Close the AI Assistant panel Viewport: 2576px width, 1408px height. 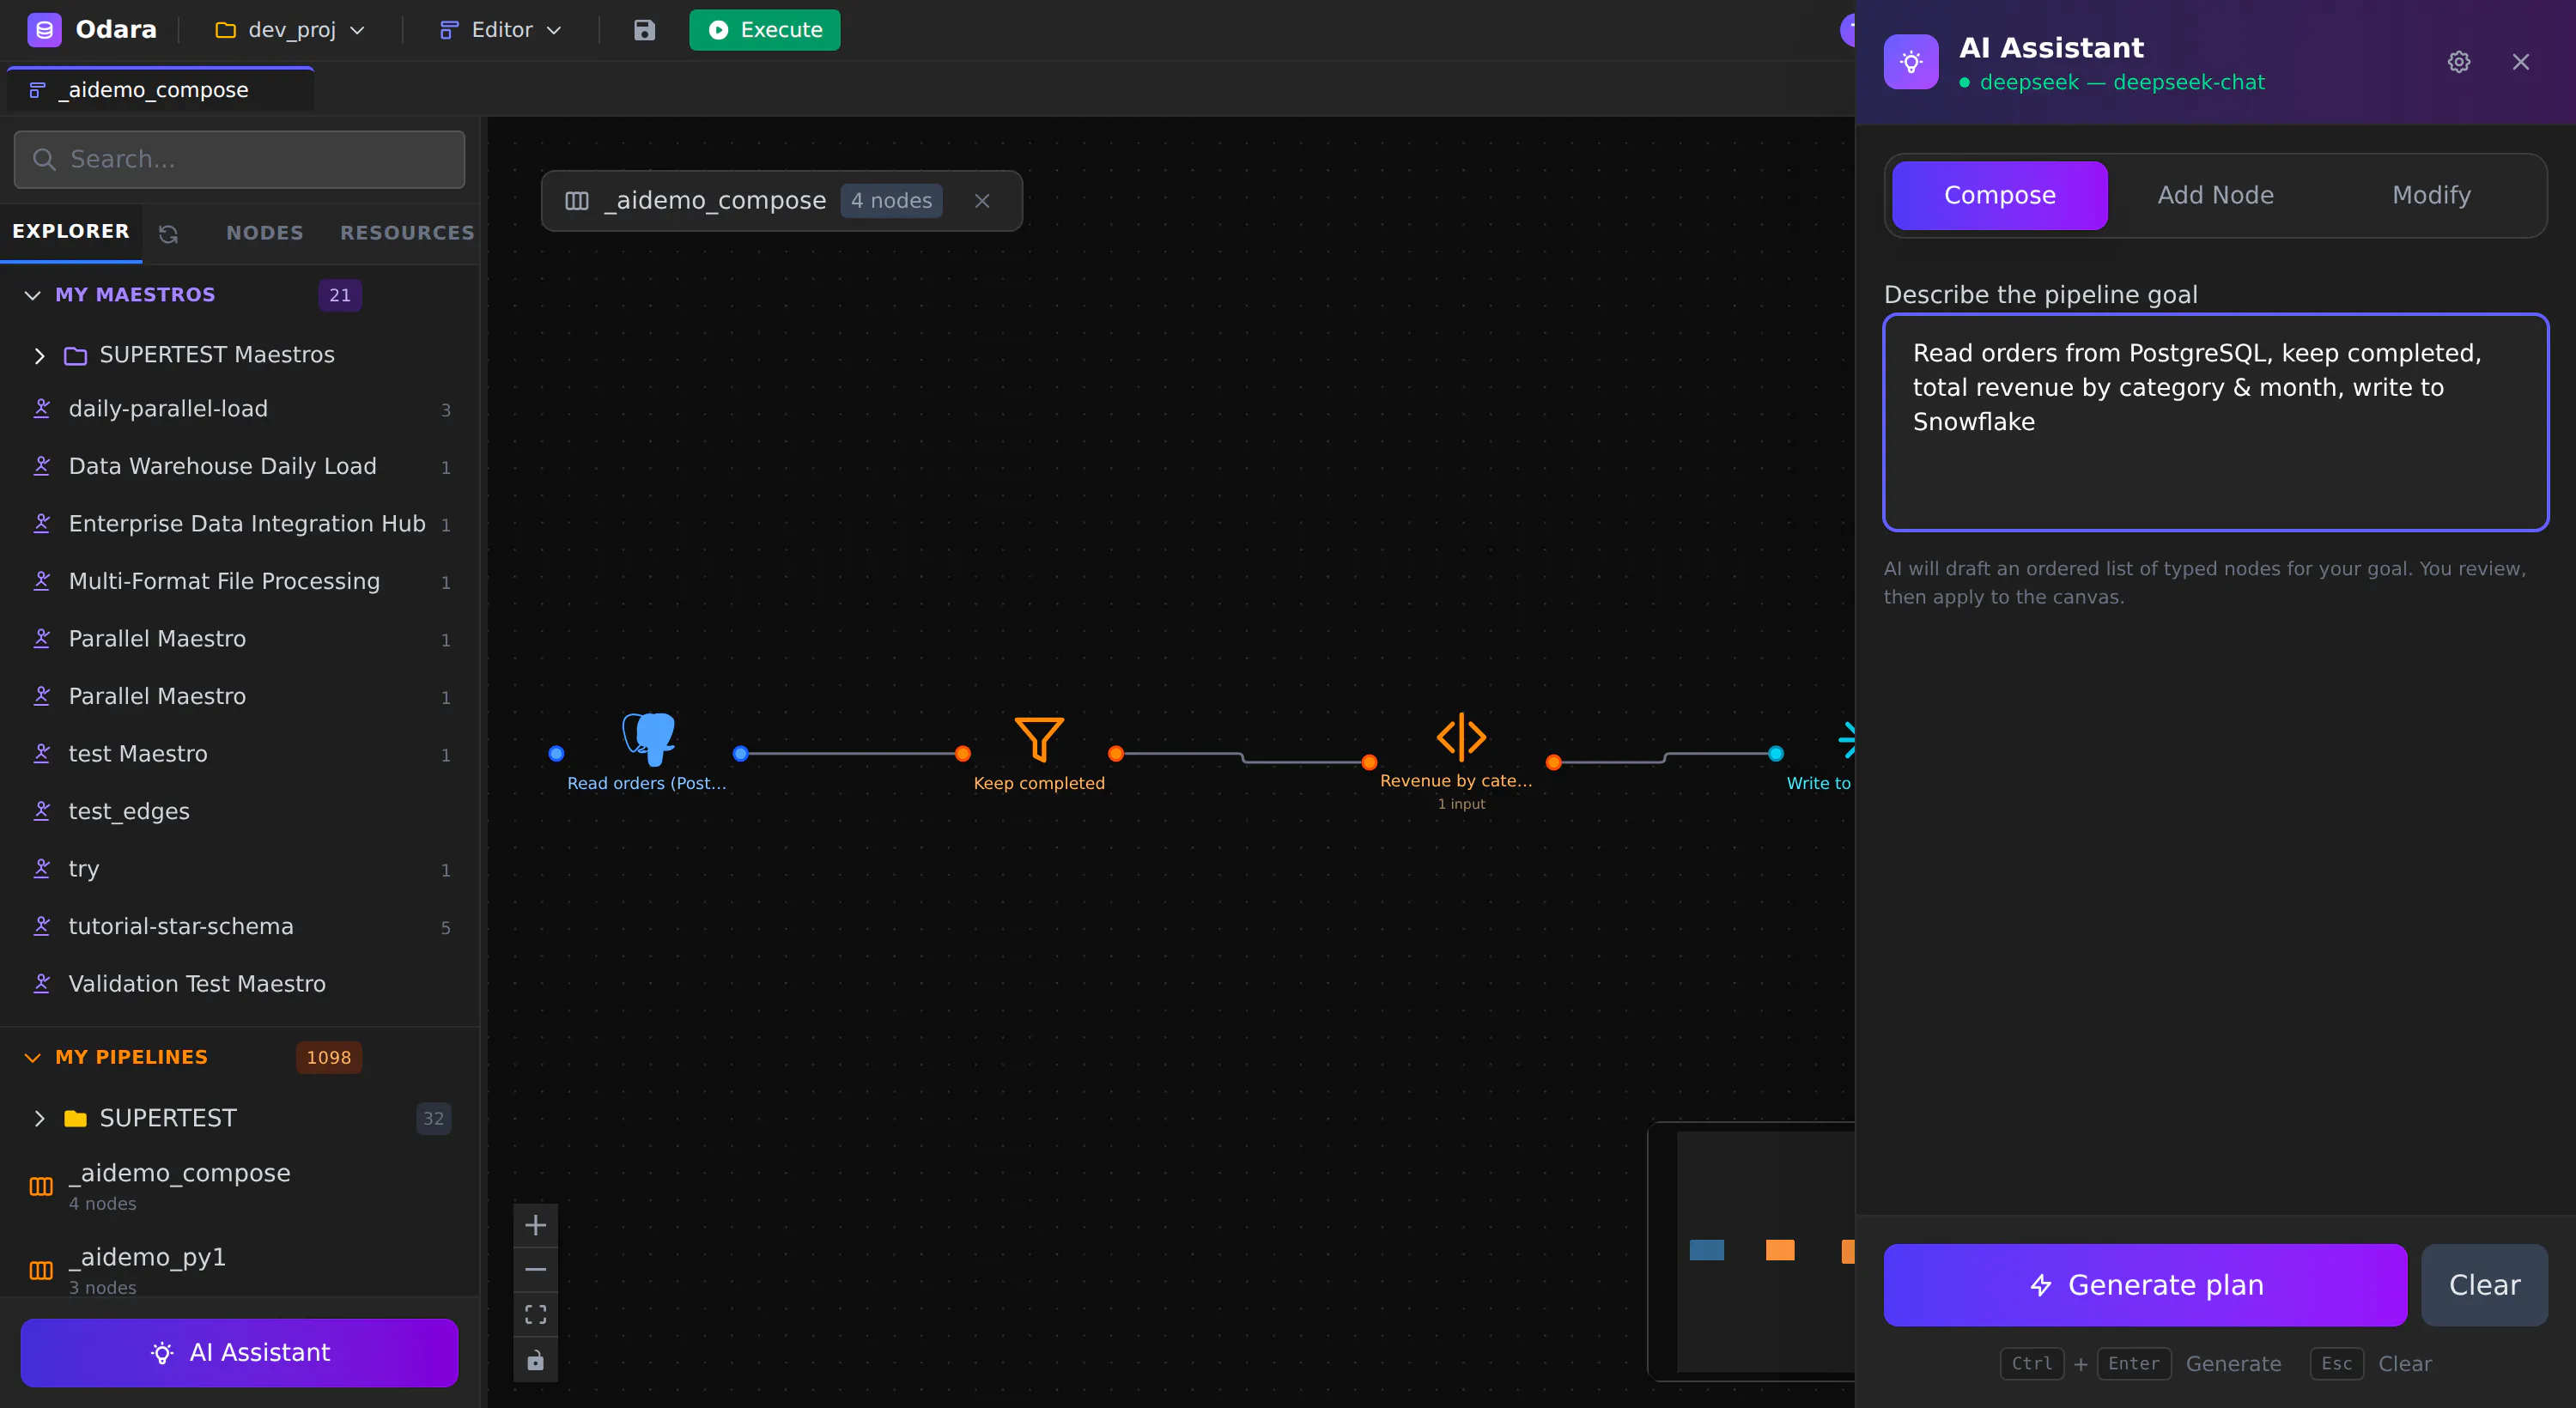pyautogui.click(x=2520, y=62)
